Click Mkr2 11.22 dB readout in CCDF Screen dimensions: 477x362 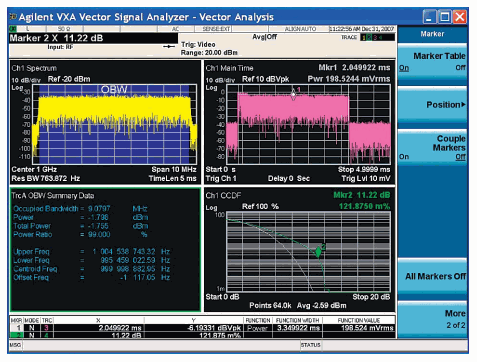pyautogui.click(x=362, y=195)
